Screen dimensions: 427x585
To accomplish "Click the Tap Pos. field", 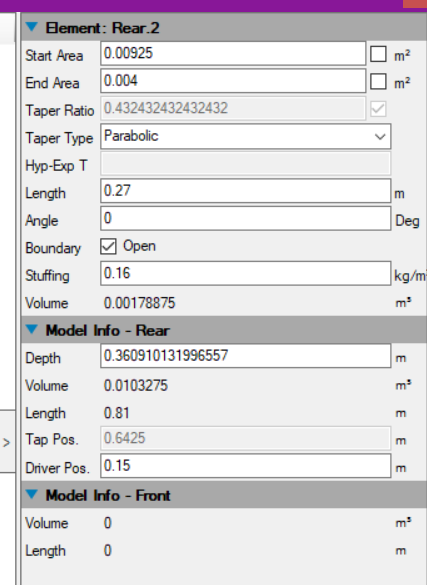I will pyautogui.click(x=245, y=438).
